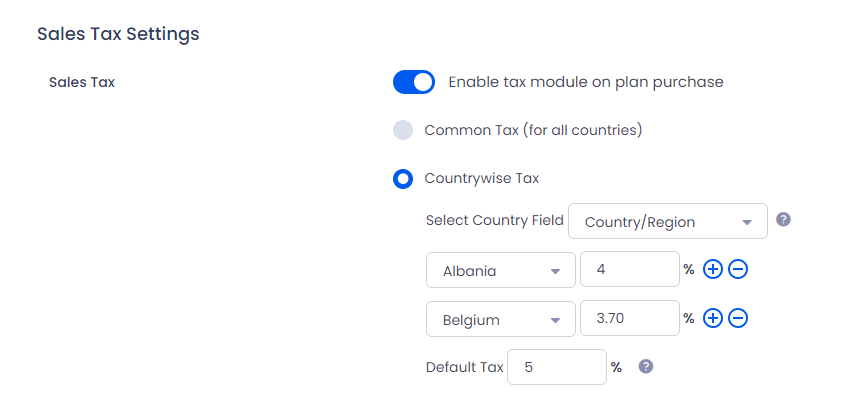Add a country row after Belgium
Viewport: 853px width, 406px height.
tap(713, 318)
